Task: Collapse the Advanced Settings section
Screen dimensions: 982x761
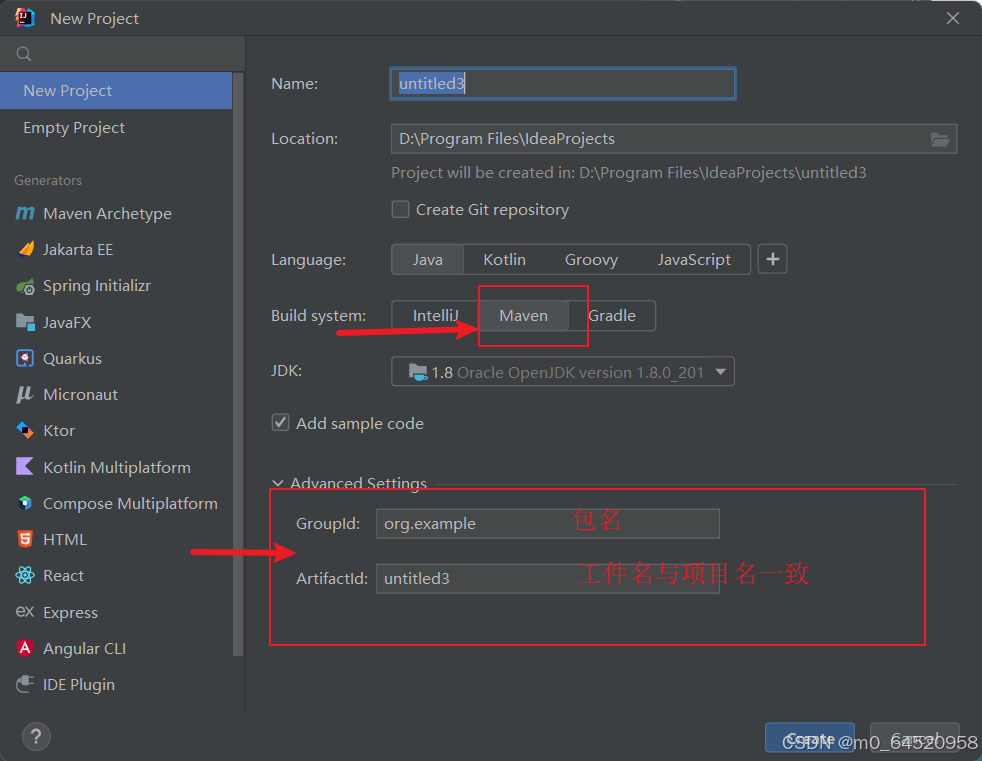Action: click(x=277, y=483)
